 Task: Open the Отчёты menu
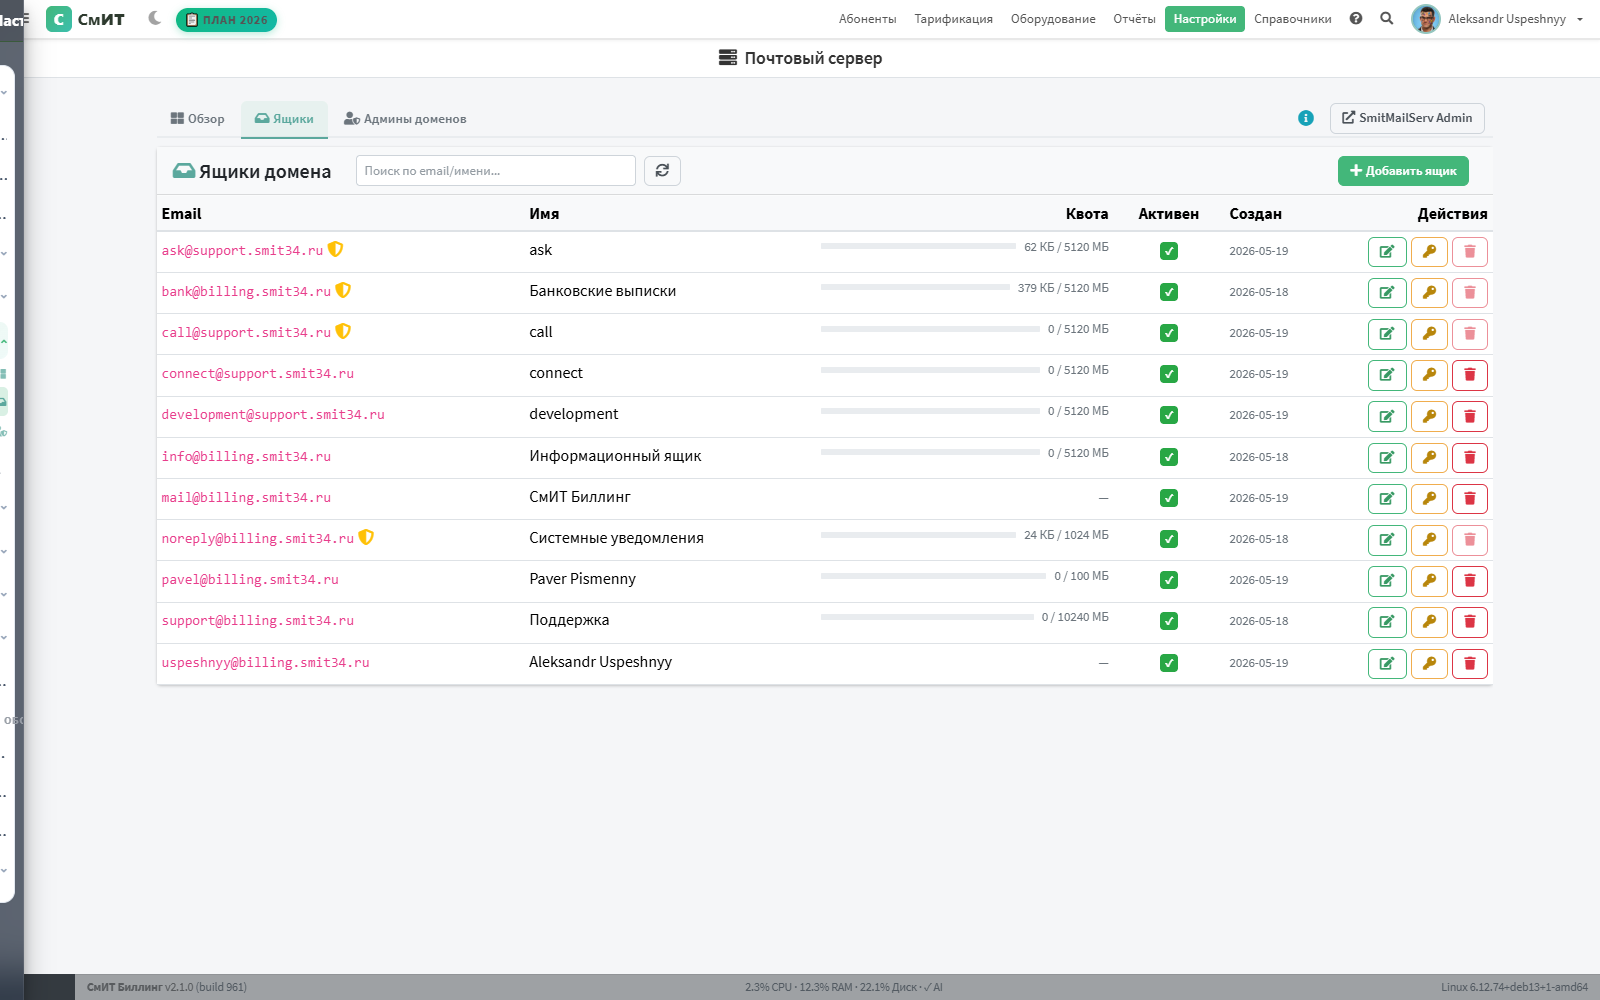pyautogui.click(x=1134, y=19)
